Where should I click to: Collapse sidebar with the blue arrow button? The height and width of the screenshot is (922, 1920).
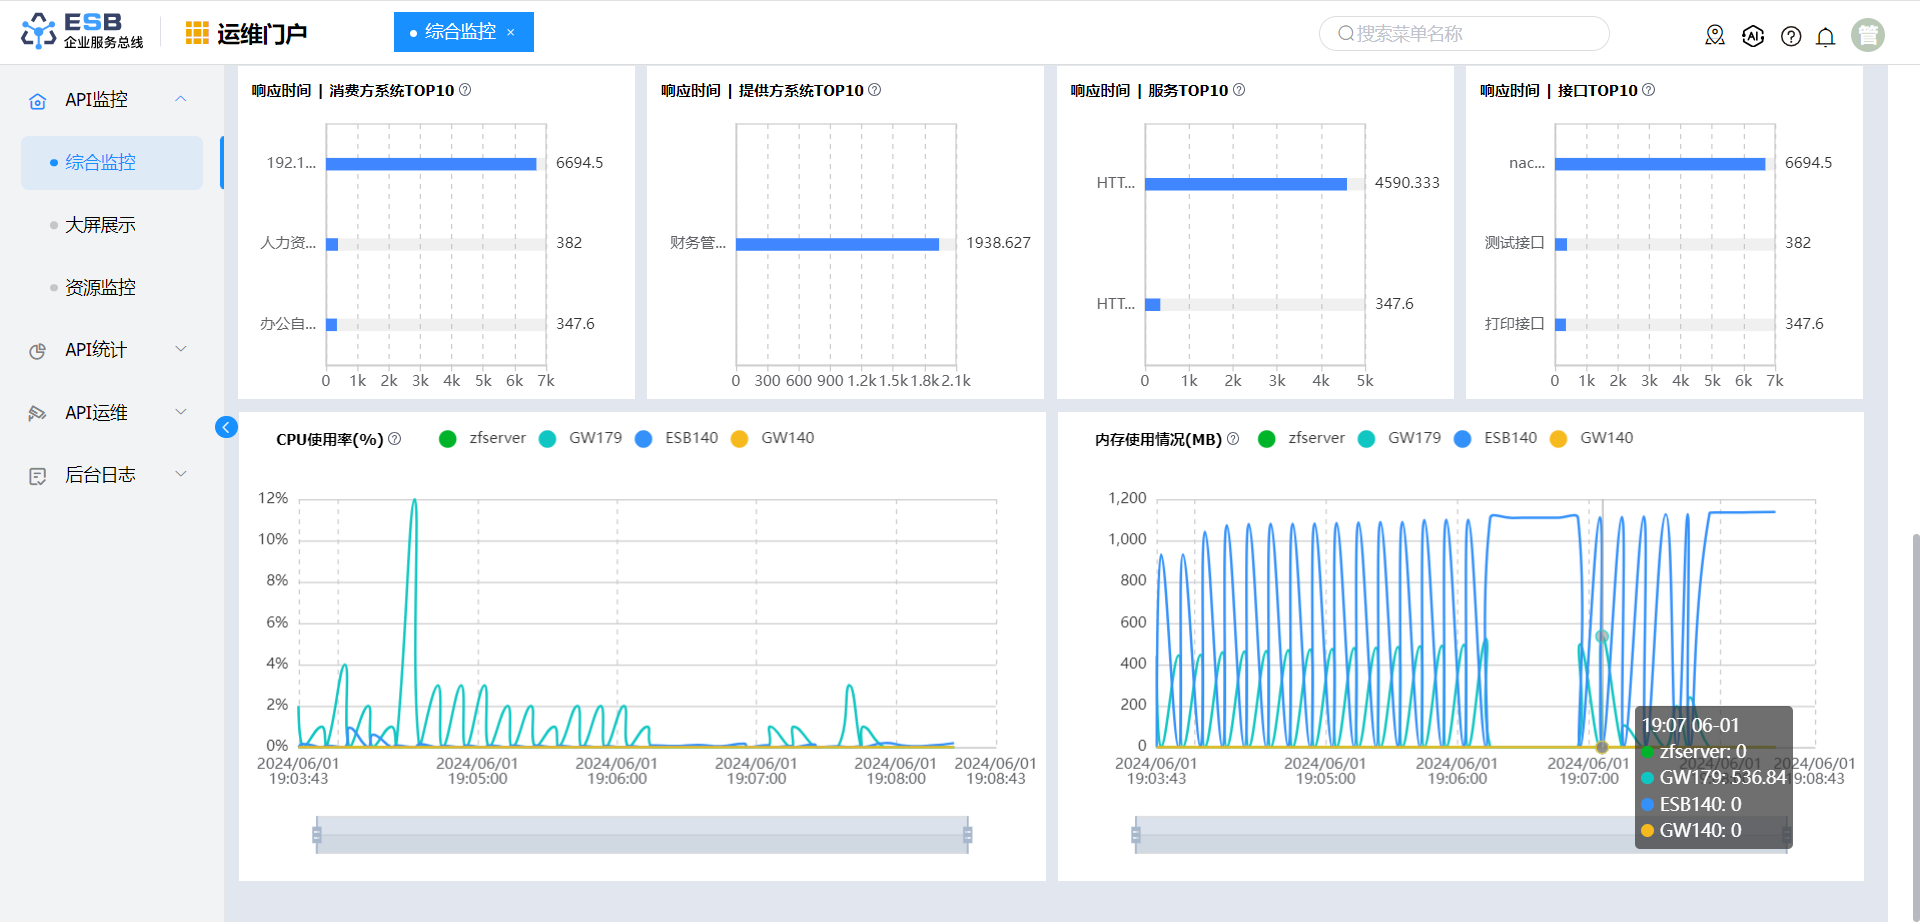click(226, 428)
